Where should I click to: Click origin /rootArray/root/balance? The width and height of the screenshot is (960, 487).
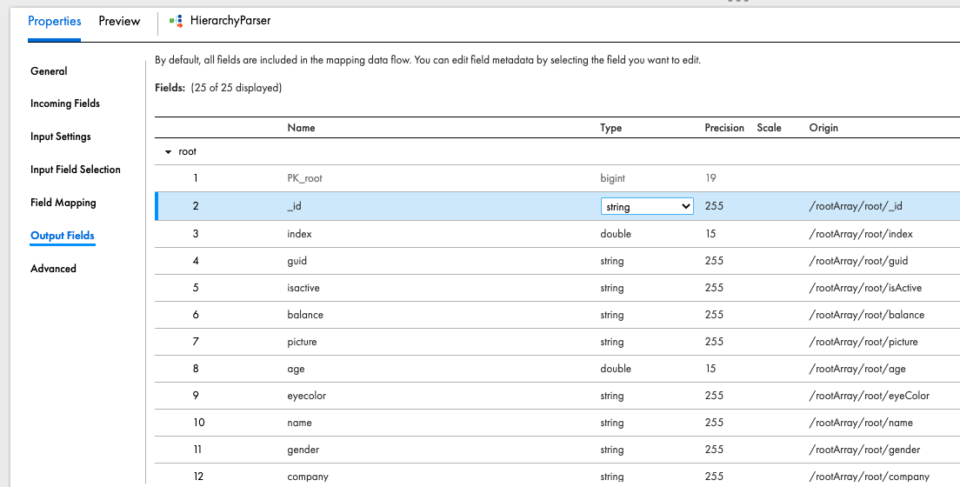click(x=866, y=315)
